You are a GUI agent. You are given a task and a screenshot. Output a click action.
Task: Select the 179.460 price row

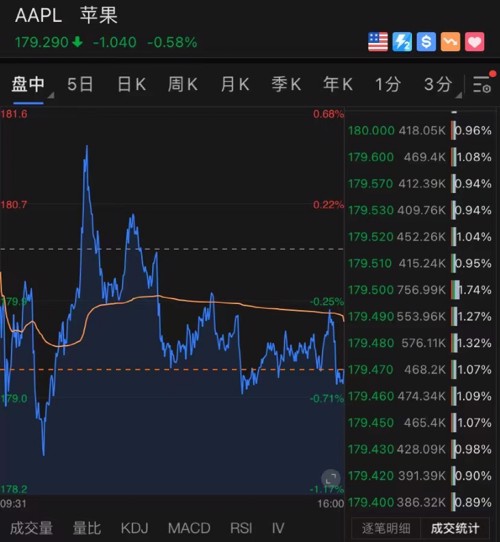[x=420, y=396]
